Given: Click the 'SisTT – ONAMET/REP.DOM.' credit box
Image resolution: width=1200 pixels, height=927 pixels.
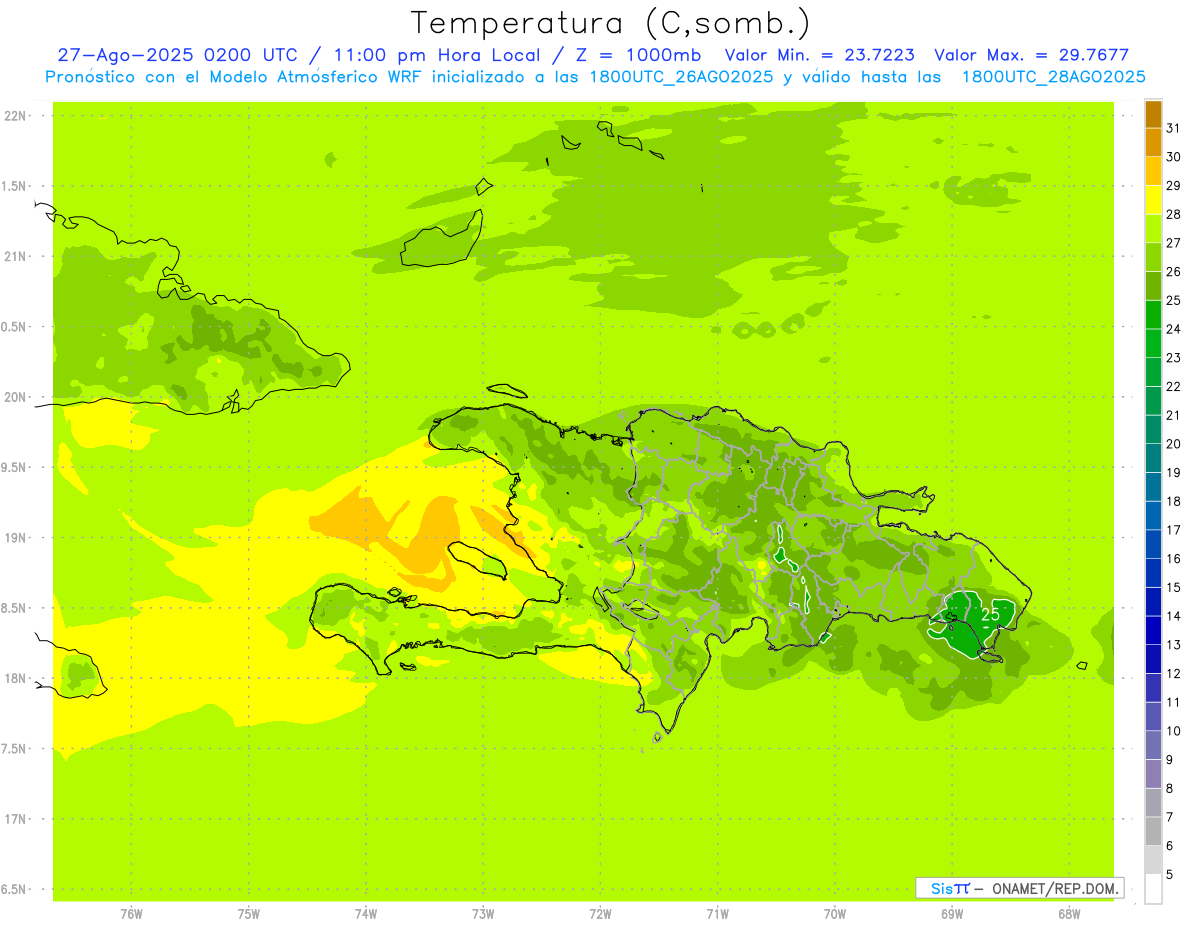Looking at the screenshot, I should tap(1019, 888).
